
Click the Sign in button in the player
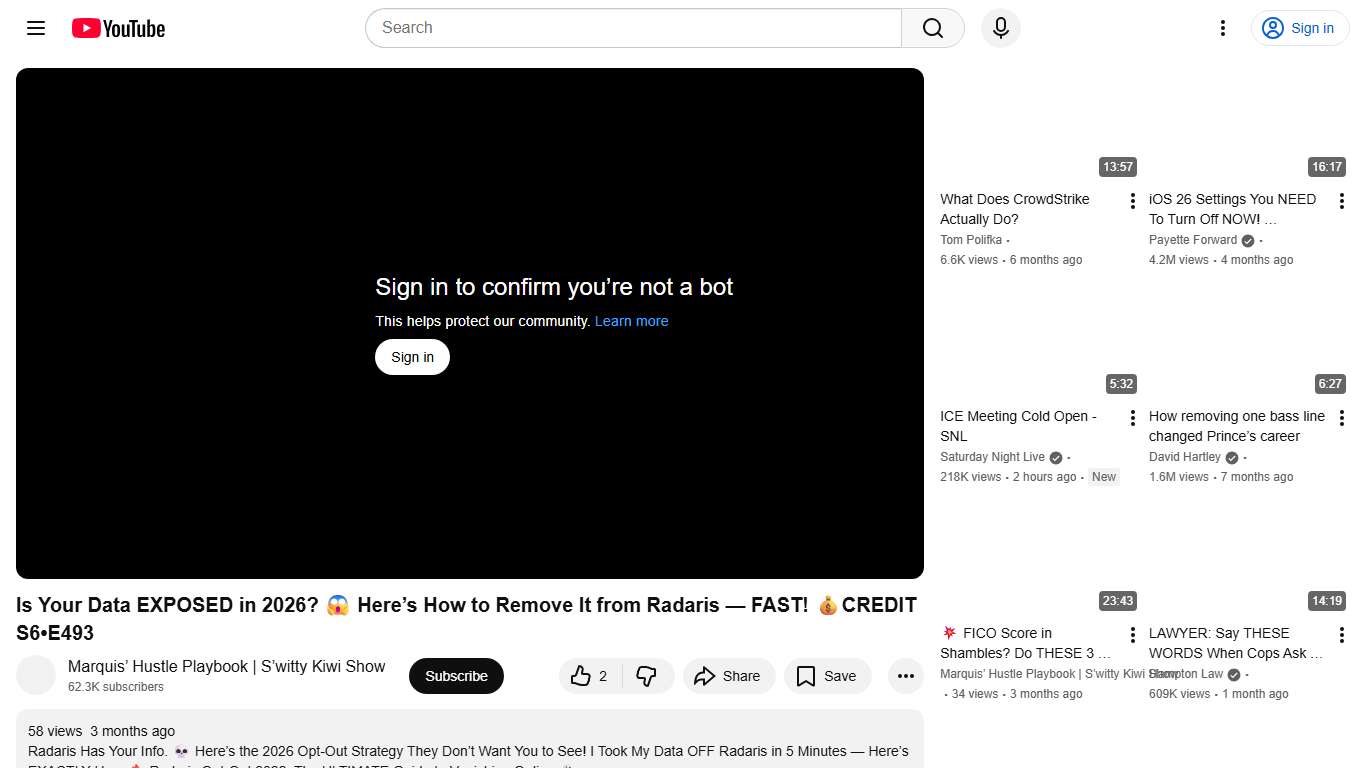[411, 357]
